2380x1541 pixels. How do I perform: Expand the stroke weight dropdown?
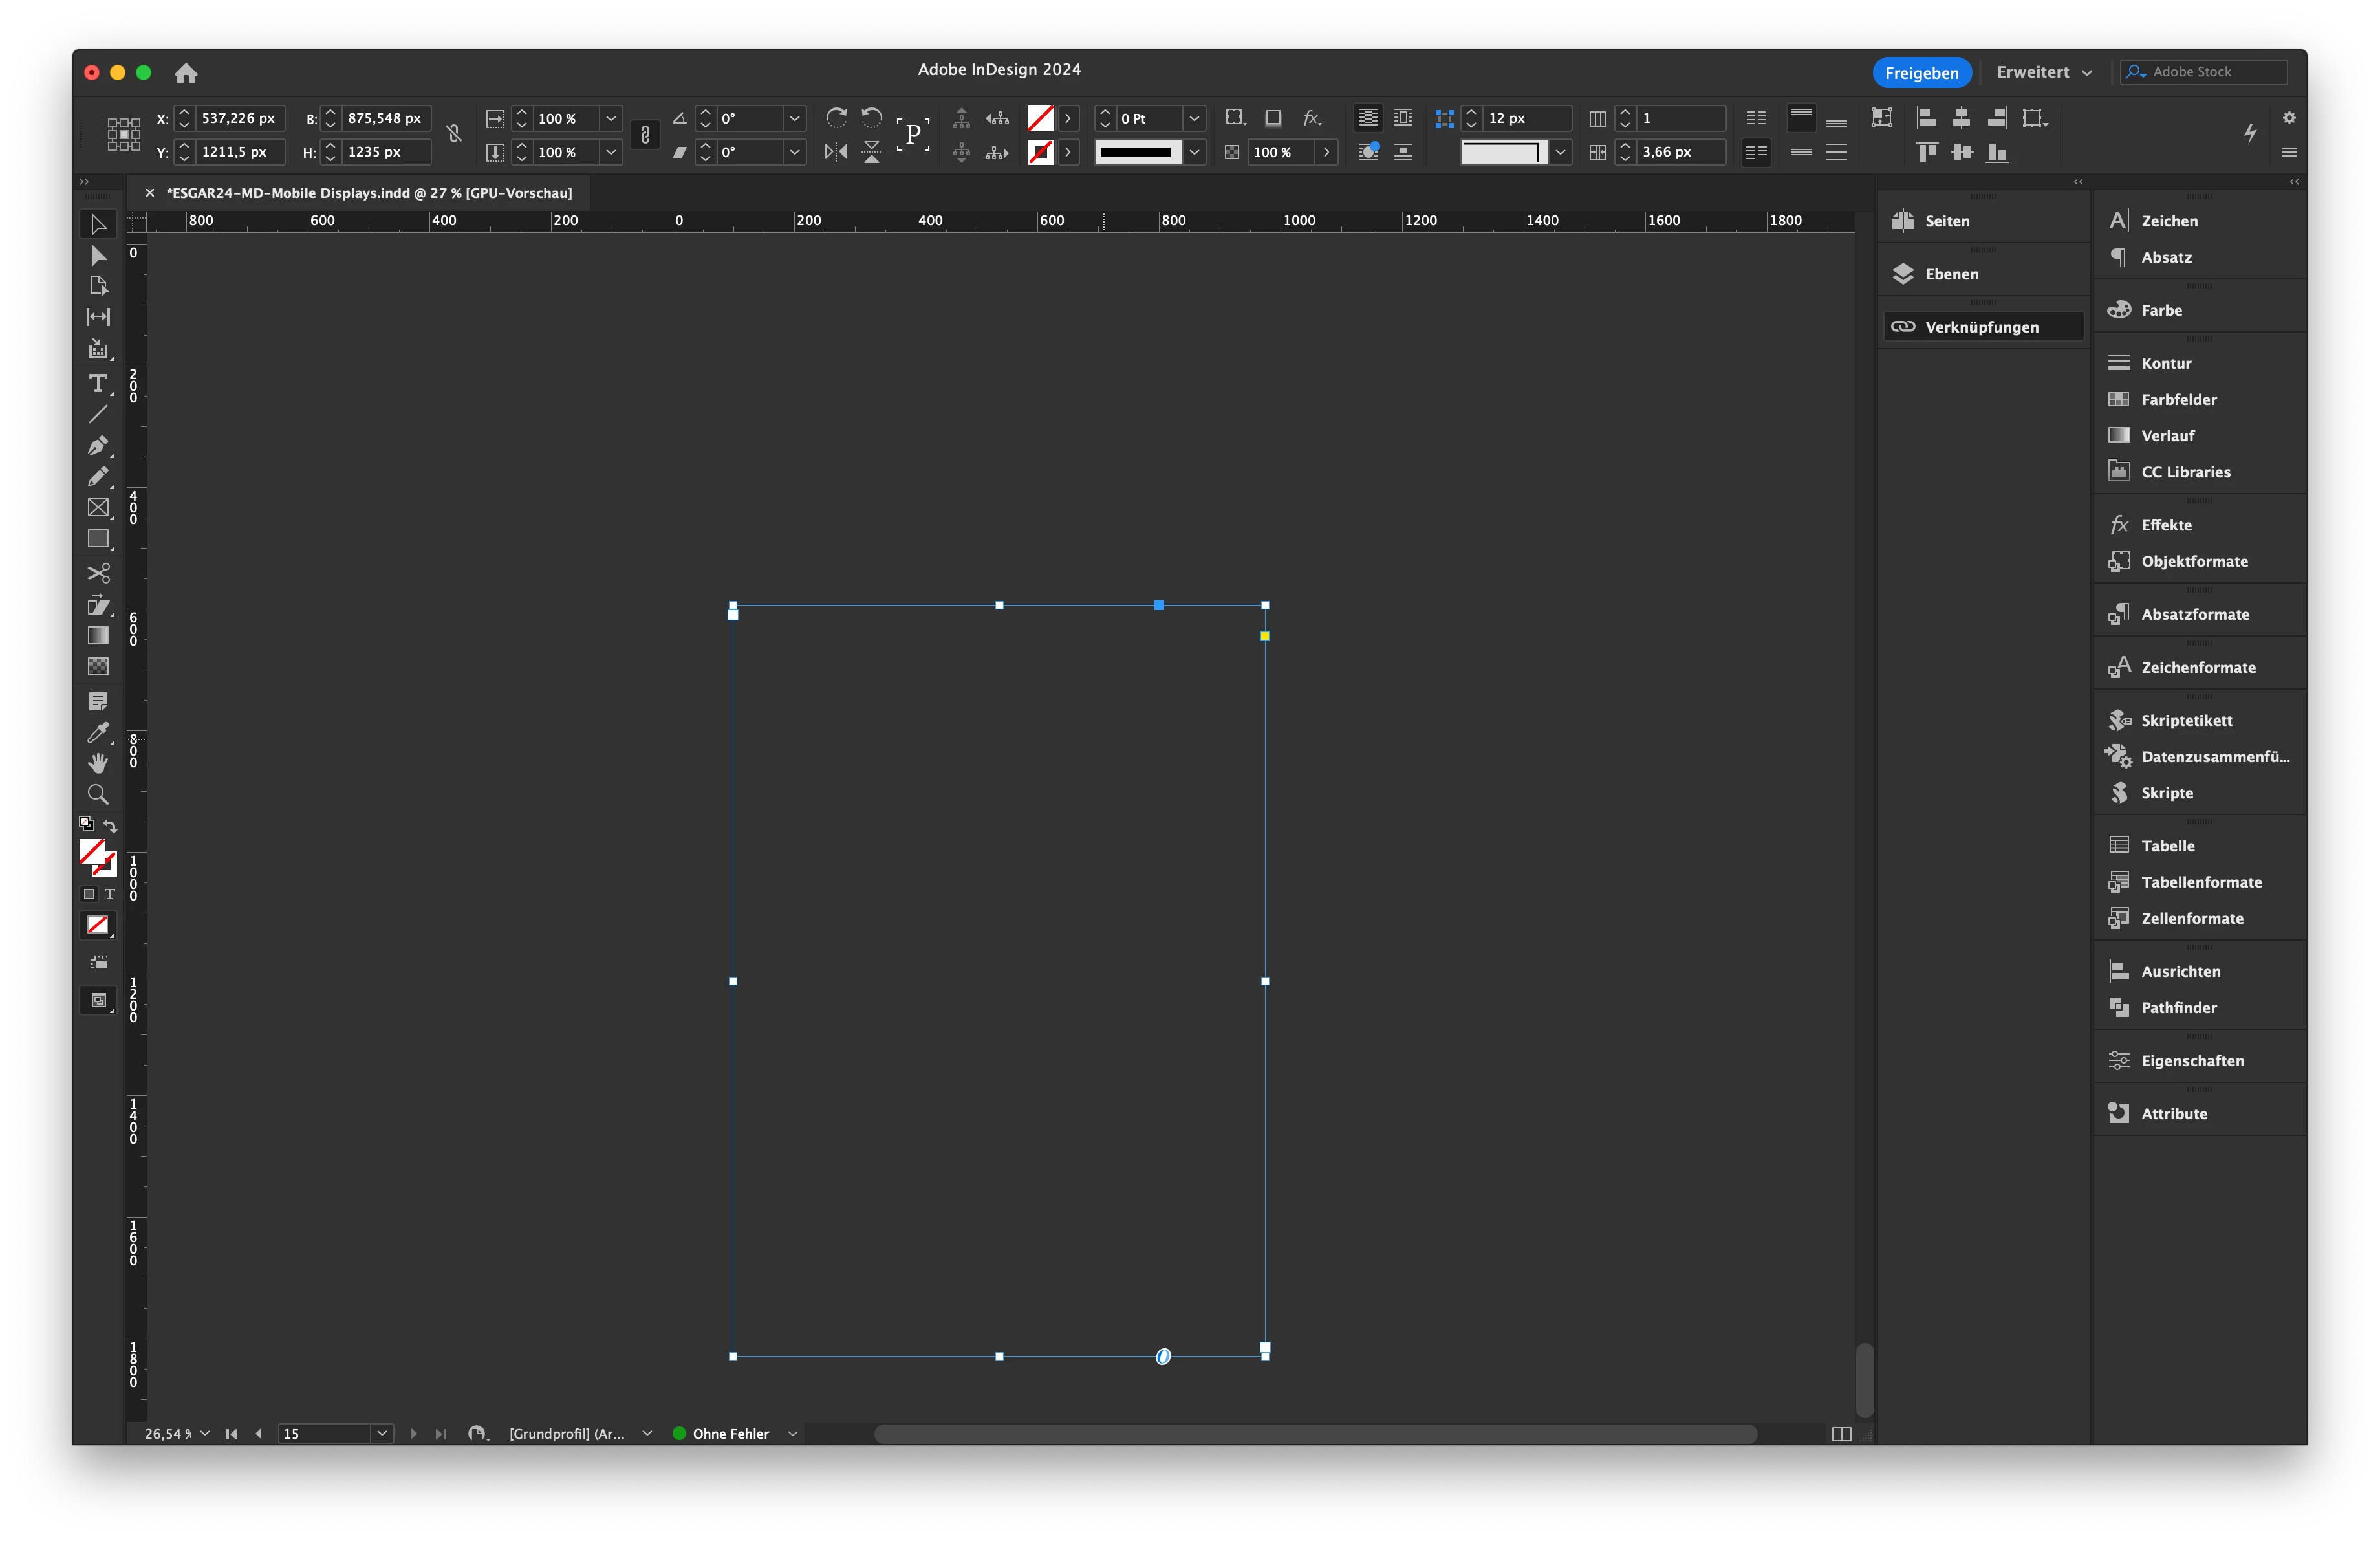(1194, 118)
